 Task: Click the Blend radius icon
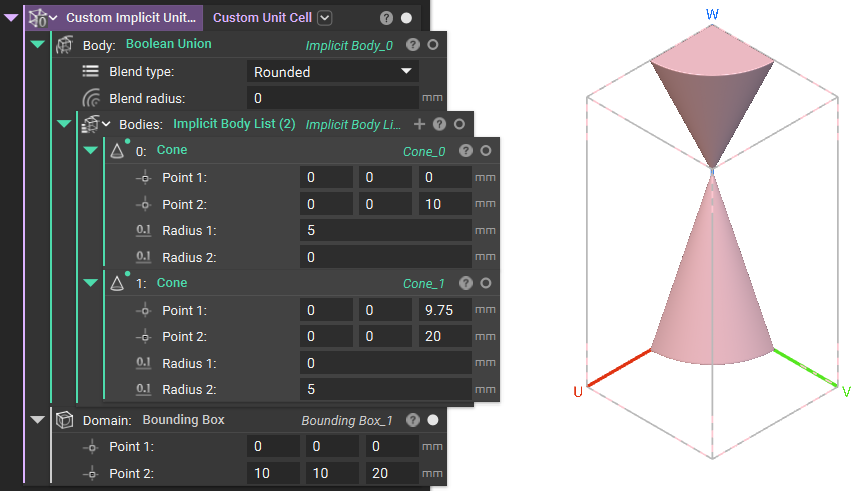pos(91,98)
